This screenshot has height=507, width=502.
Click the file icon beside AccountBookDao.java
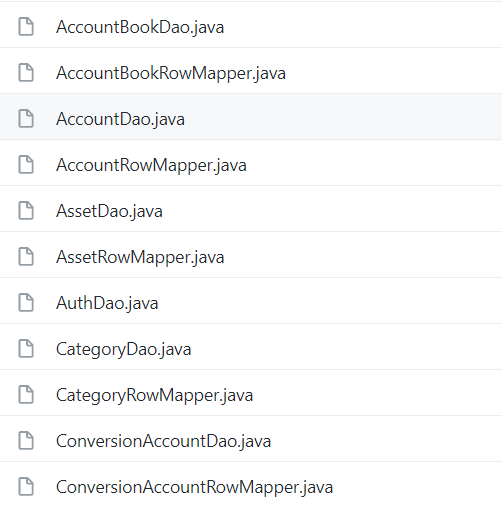click(26, 27)
